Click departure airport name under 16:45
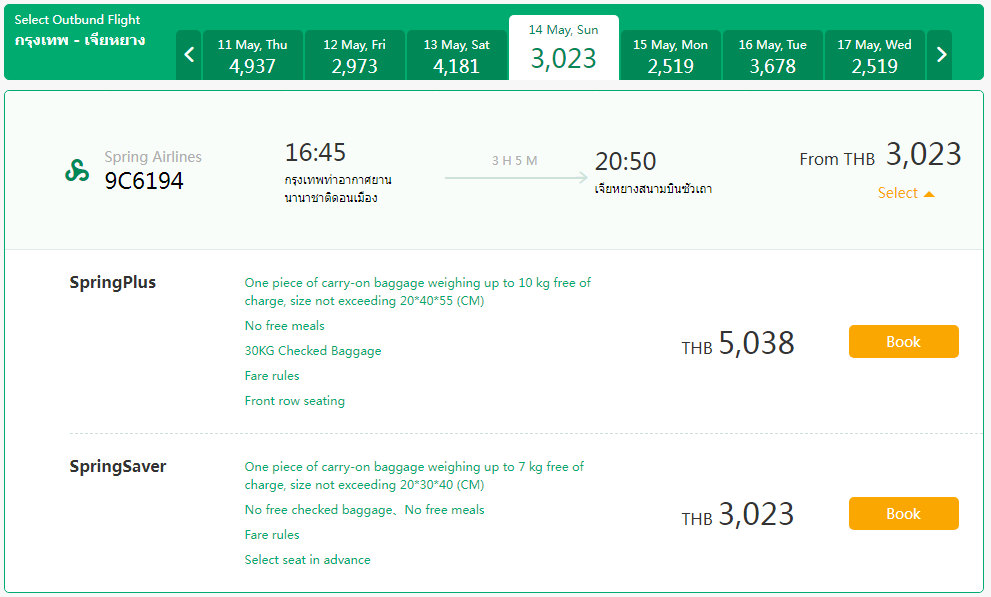 point(337,189)
